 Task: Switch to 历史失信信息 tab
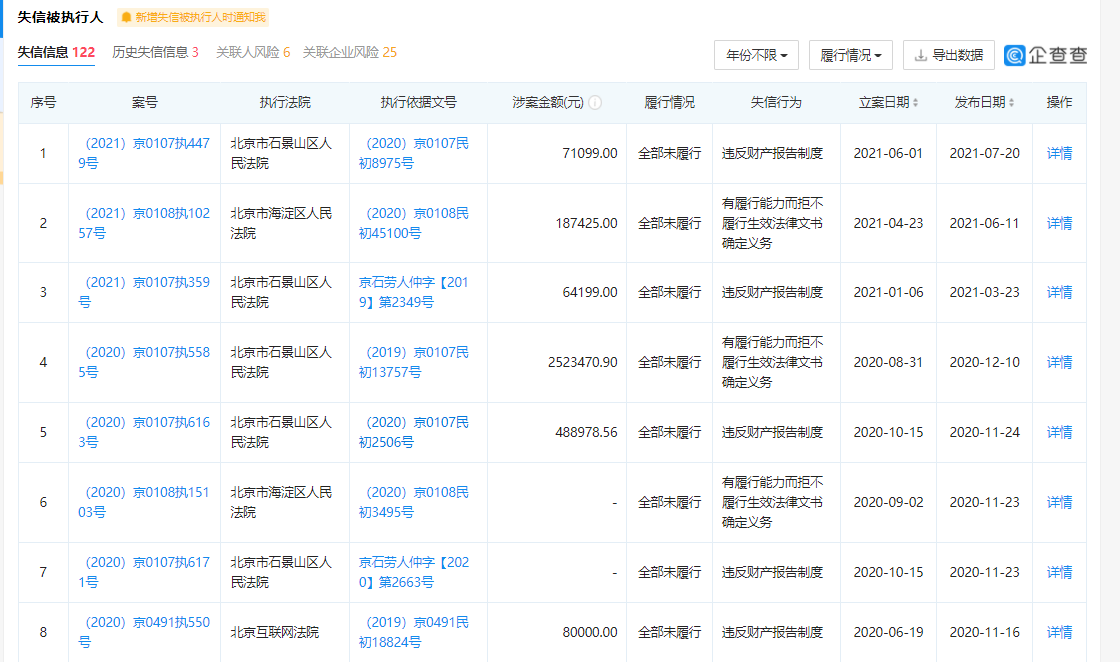point(155,52)
